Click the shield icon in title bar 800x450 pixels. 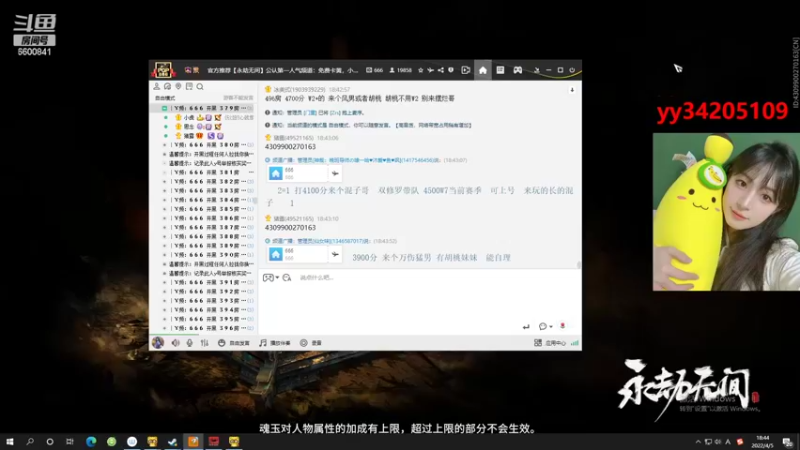(x=451, y=70)
